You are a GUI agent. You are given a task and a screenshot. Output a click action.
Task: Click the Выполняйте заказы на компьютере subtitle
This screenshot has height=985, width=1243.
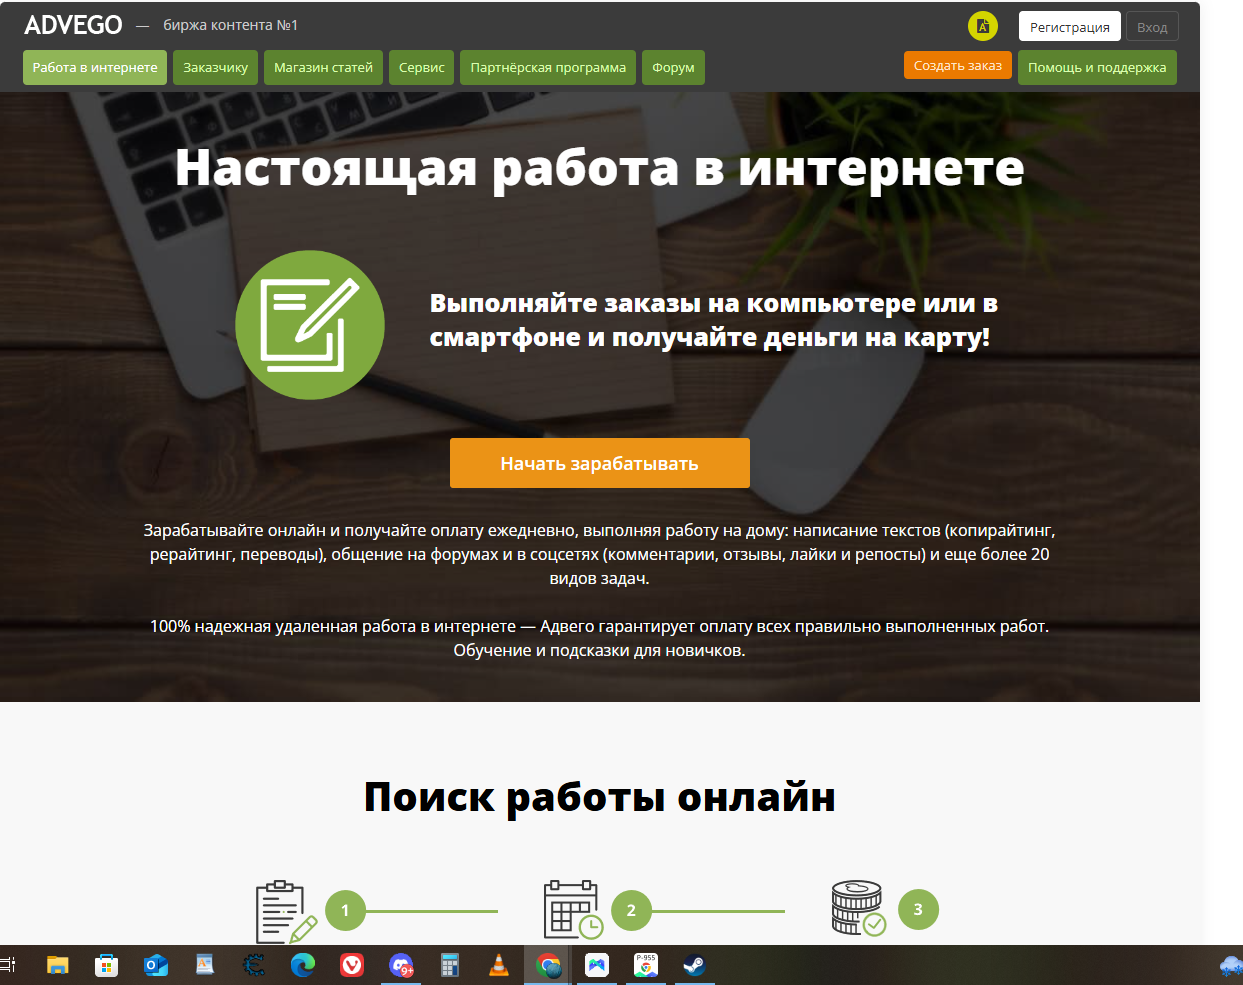[x=714, y=320]
